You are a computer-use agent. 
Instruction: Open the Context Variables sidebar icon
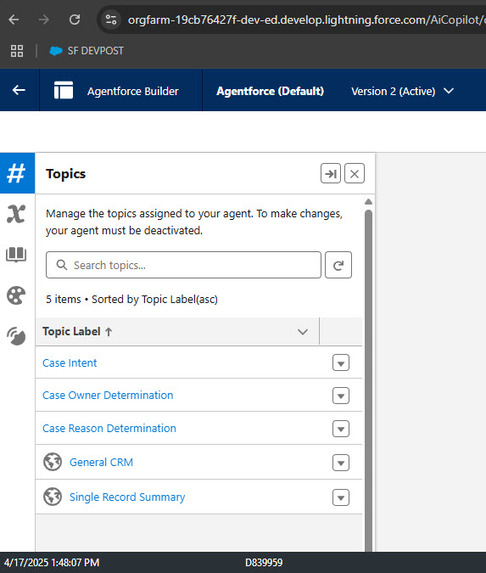(16, 214)
